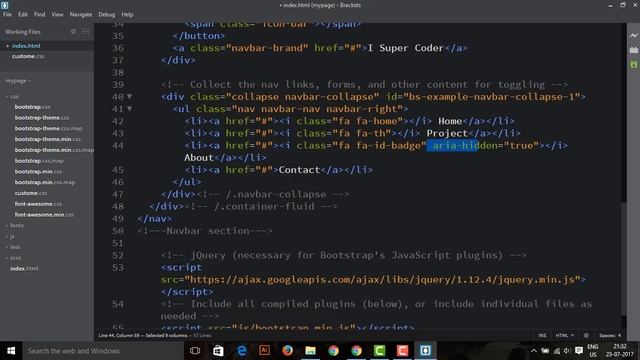Open the View menu
This screenshot has width=640, height=360.
pyautogui.click(x=57, y=14)
